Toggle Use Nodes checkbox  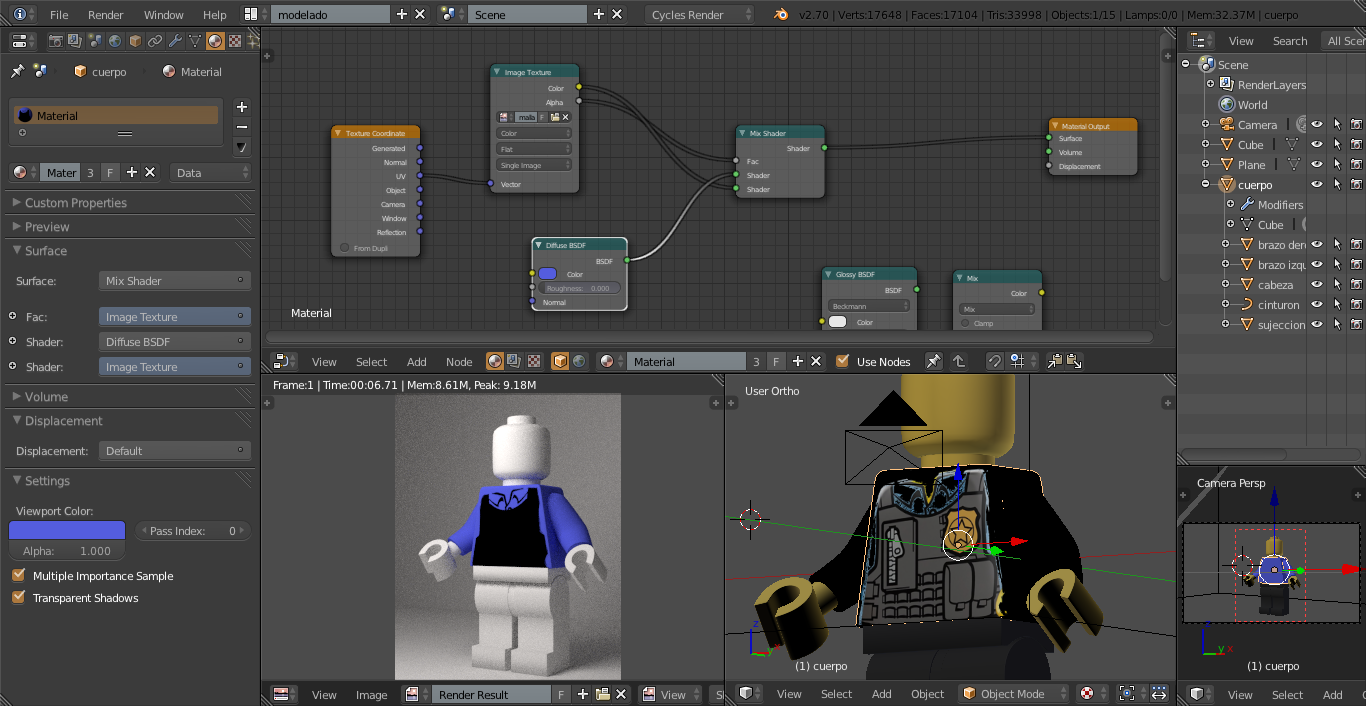coord(842,361)
